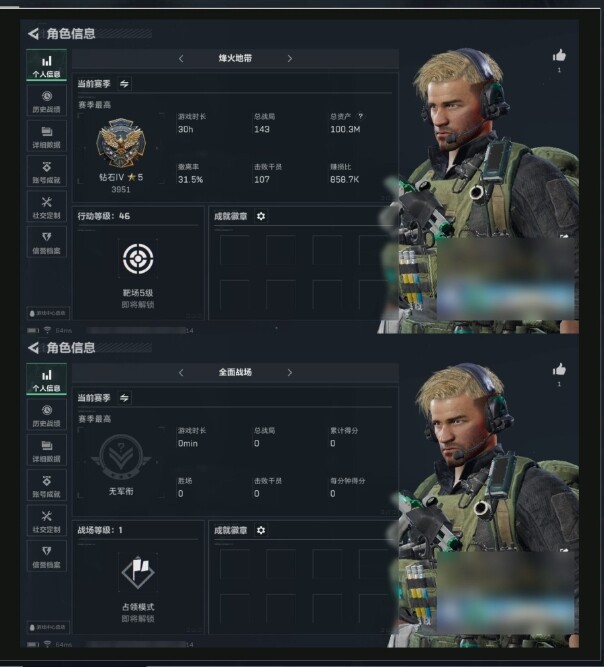Open 详细数据 tab in upper sidebar

pyautogui.click(x=46, y=137)
